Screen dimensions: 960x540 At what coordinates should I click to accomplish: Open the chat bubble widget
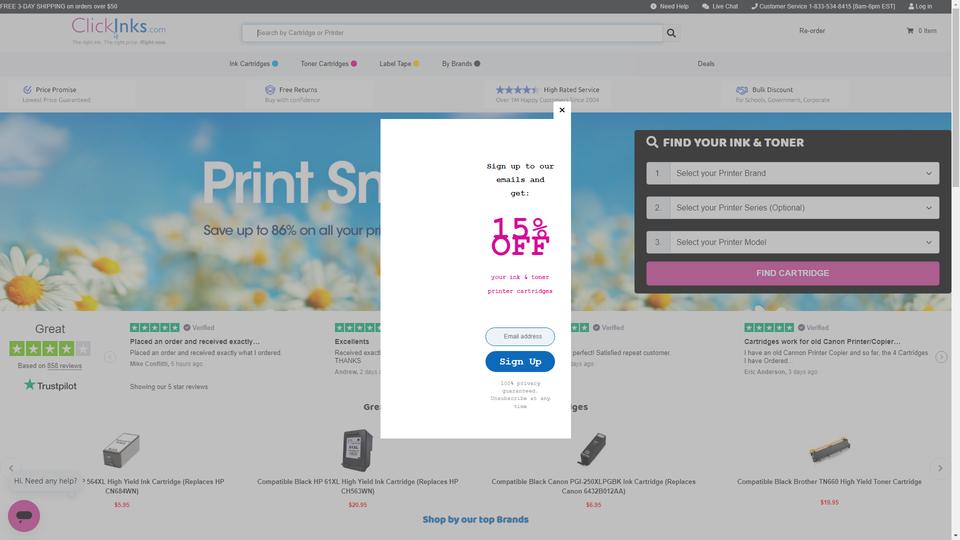pyautogui.click(x=24, y=516)
